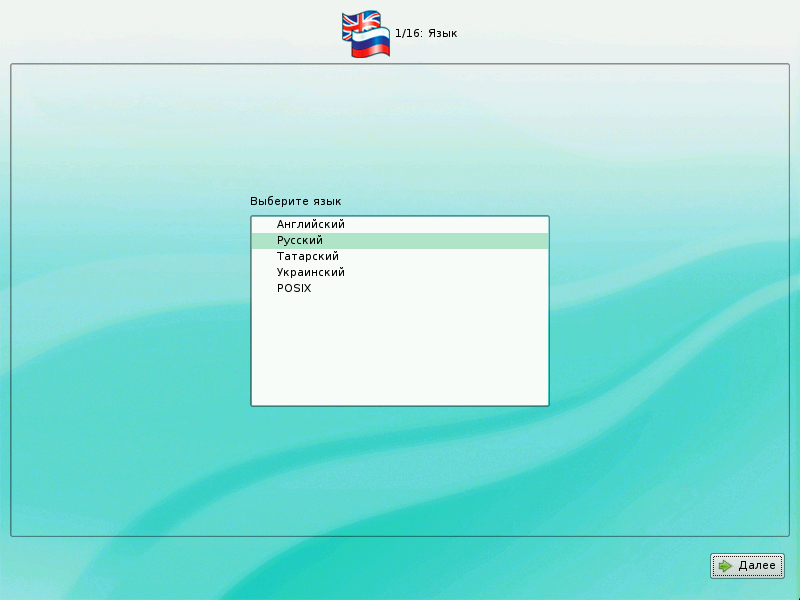Click the empty header area left of the flags

click(170, 33)
